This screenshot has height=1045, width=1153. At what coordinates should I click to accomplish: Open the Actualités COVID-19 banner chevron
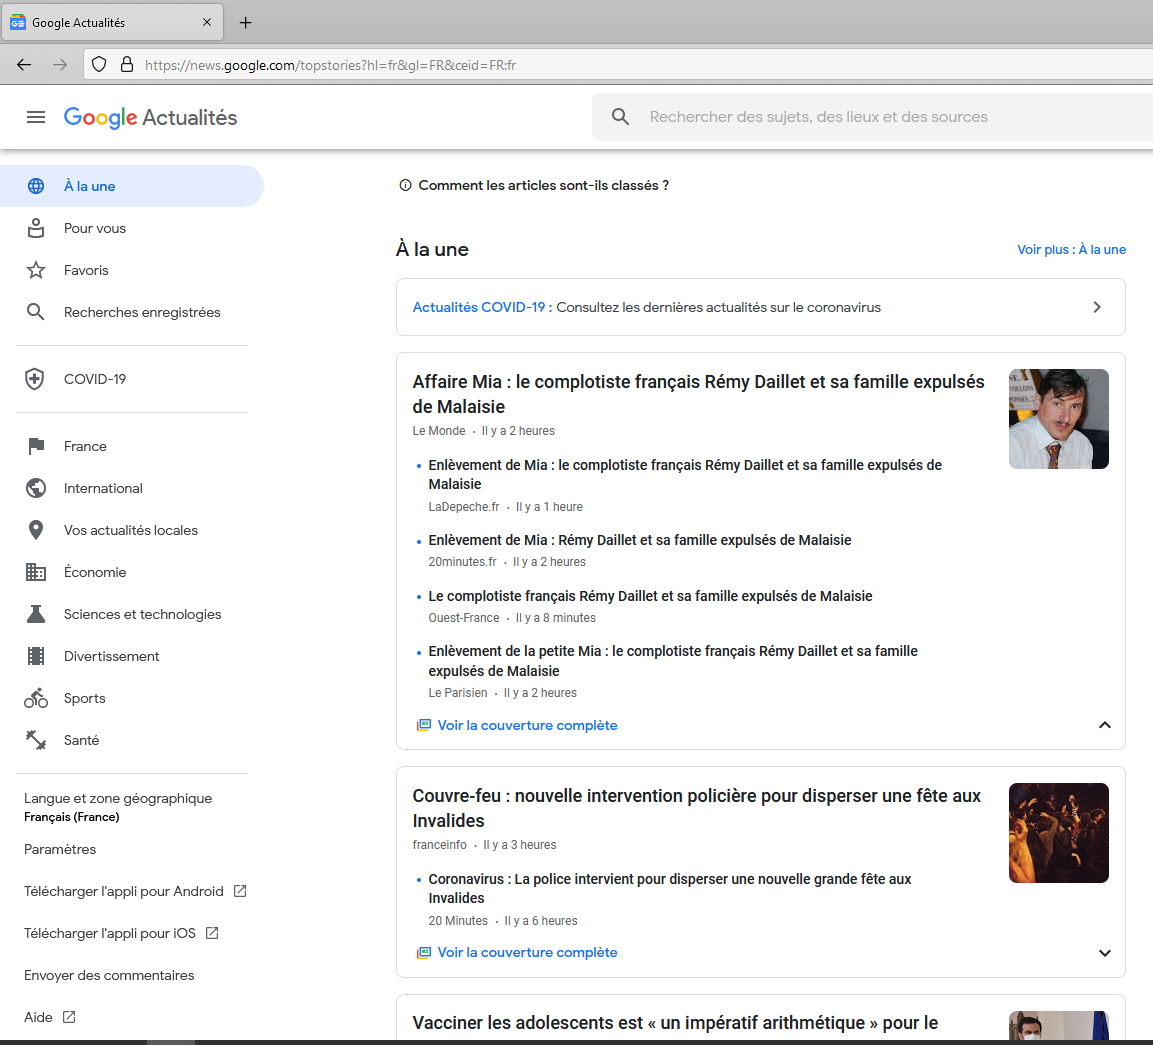(x=1097, y=307)
